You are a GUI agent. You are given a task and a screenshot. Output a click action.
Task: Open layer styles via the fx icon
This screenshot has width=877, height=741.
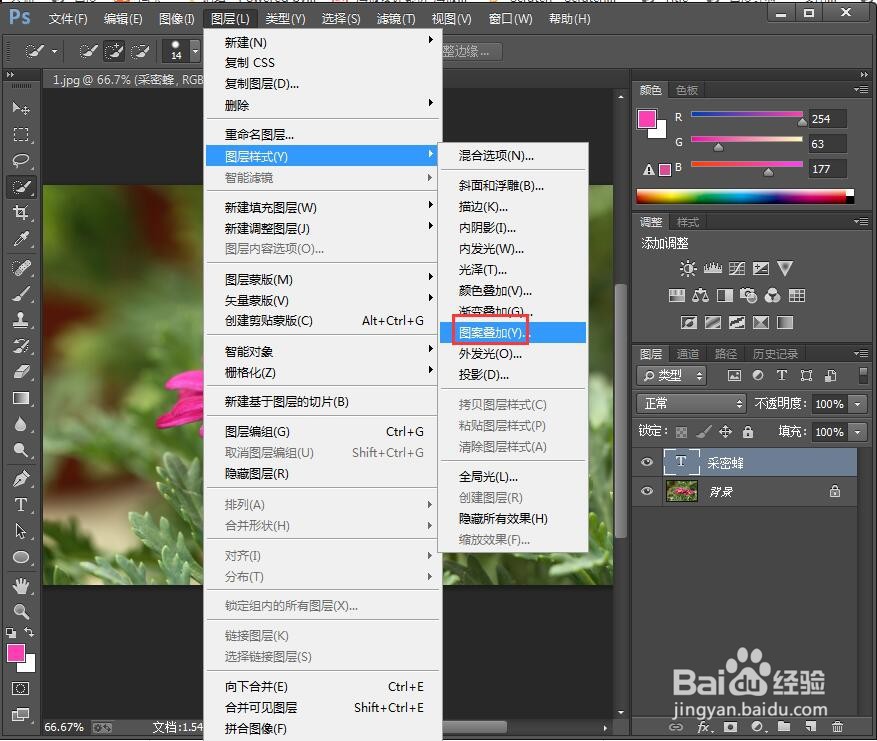coord(706,727)
